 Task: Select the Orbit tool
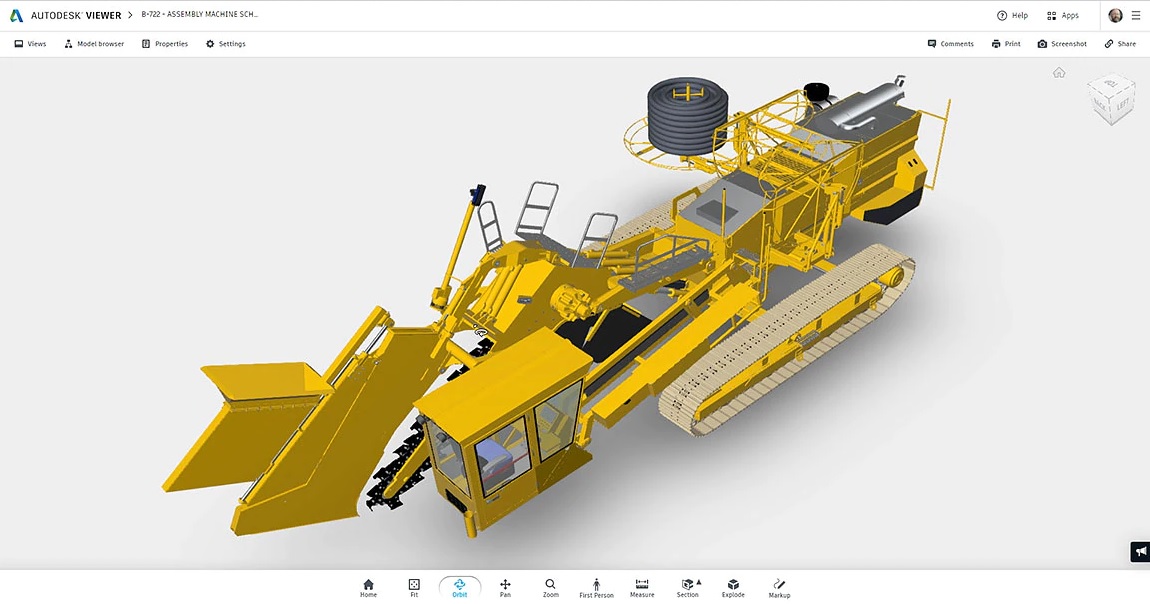pos(460,588)
